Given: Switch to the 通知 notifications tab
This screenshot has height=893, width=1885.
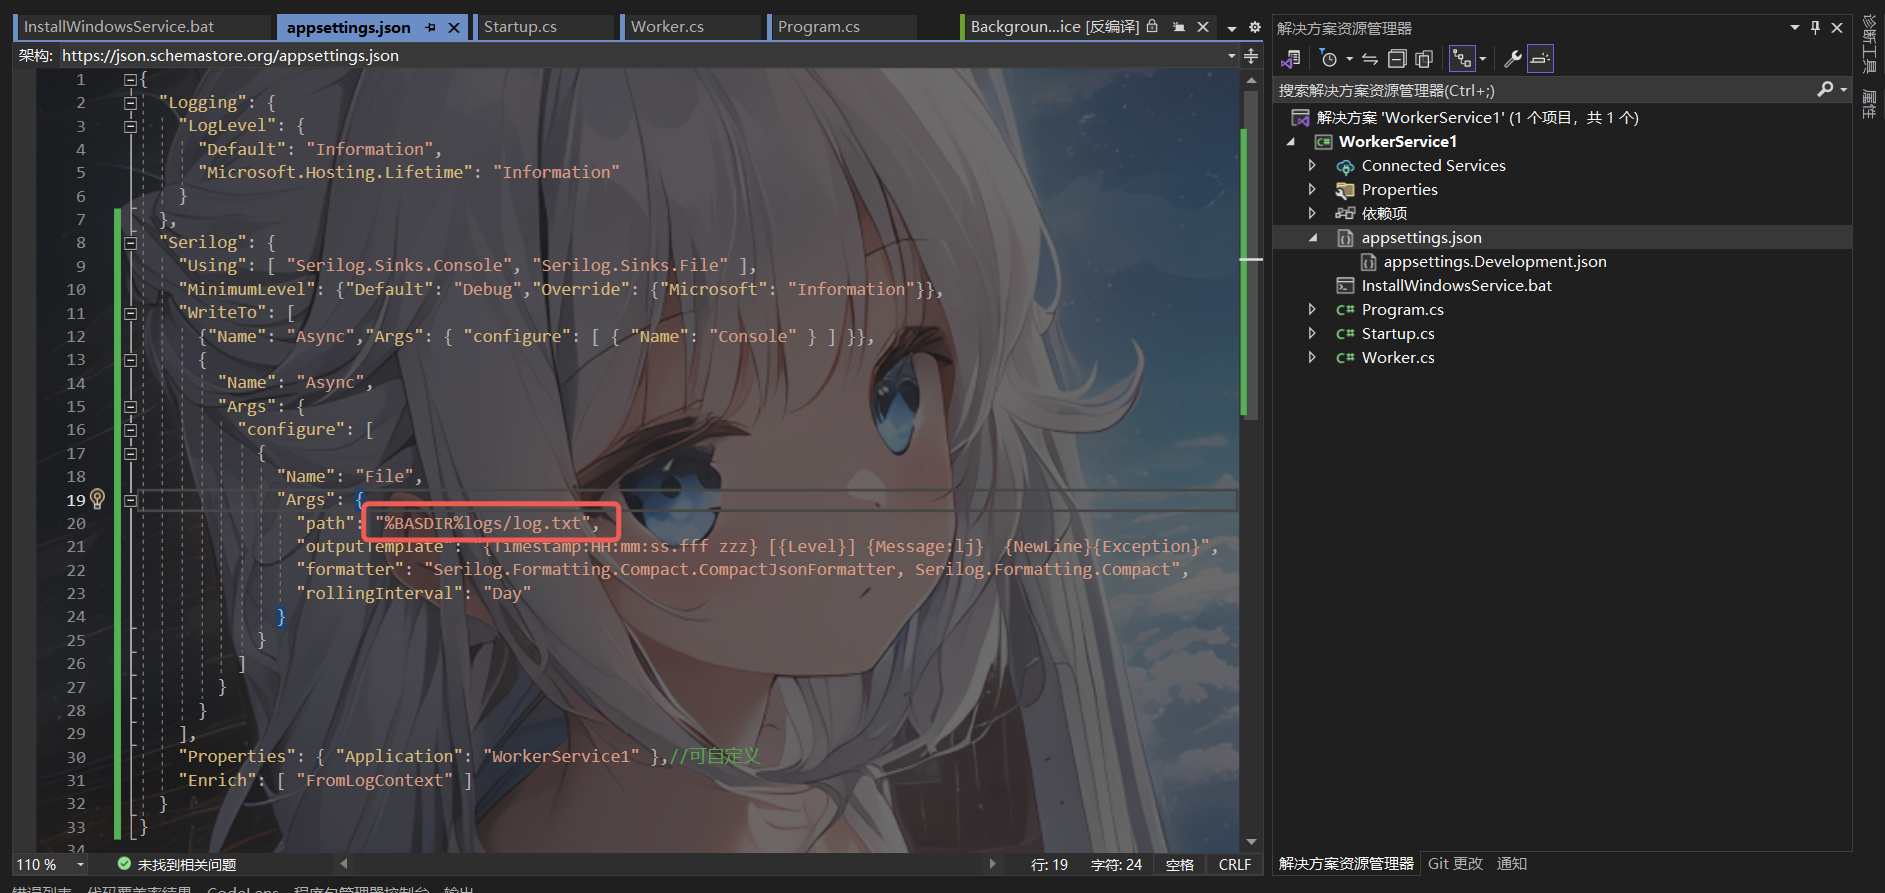Looking at the screenshot, I should (1512, 863).
